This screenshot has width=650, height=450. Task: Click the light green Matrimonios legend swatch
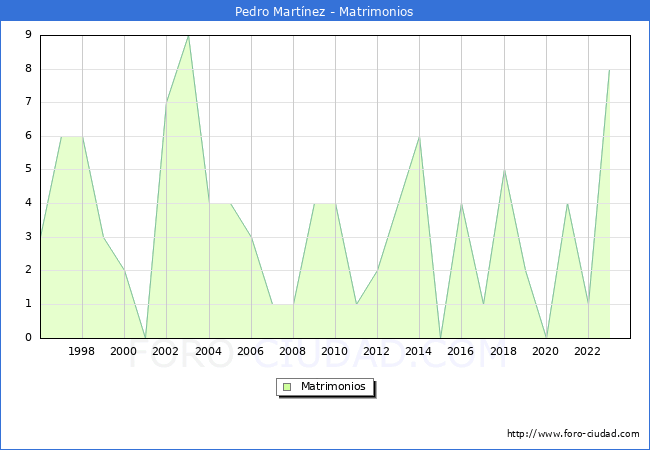pos(287,387)
